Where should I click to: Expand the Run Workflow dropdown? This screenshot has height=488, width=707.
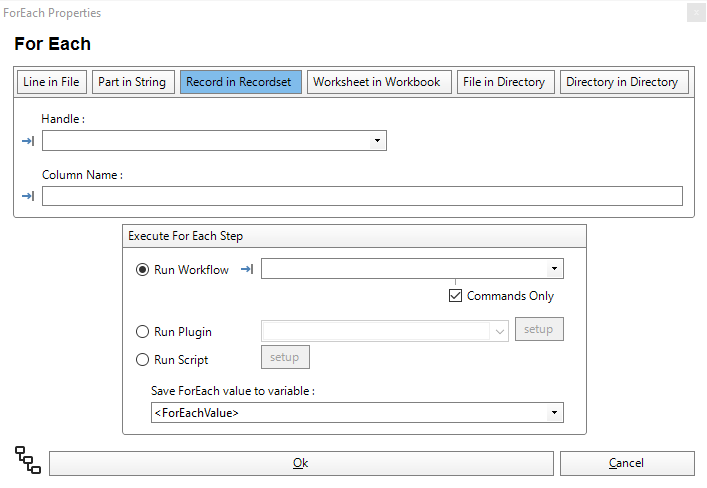[x=554, y=269]
